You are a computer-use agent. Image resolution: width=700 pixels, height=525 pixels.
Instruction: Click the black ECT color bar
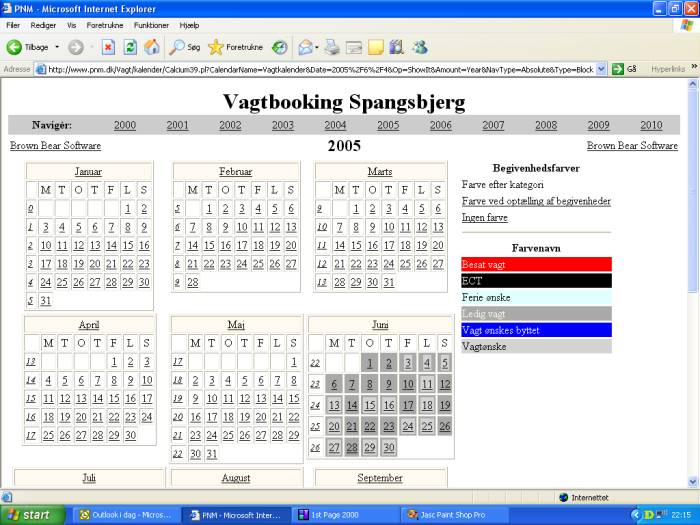point(536,281)
